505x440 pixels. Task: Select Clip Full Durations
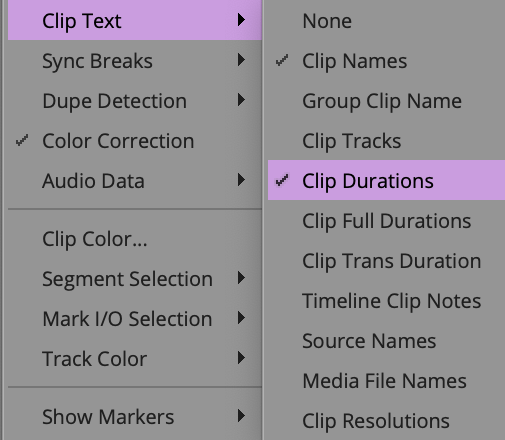click(386, 220)
